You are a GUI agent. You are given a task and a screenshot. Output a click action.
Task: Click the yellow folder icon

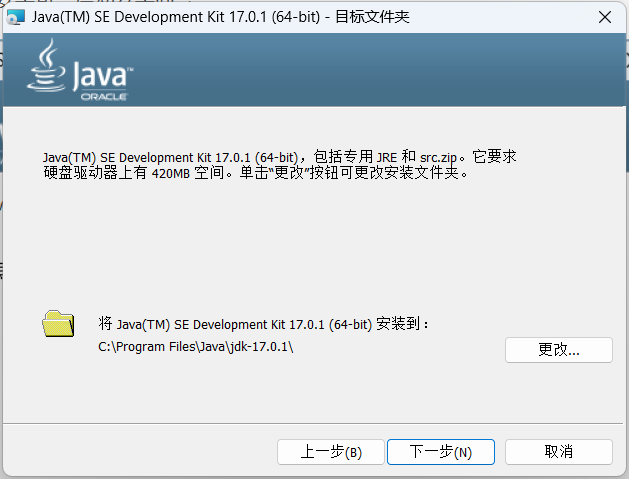[x=58, y=323]
